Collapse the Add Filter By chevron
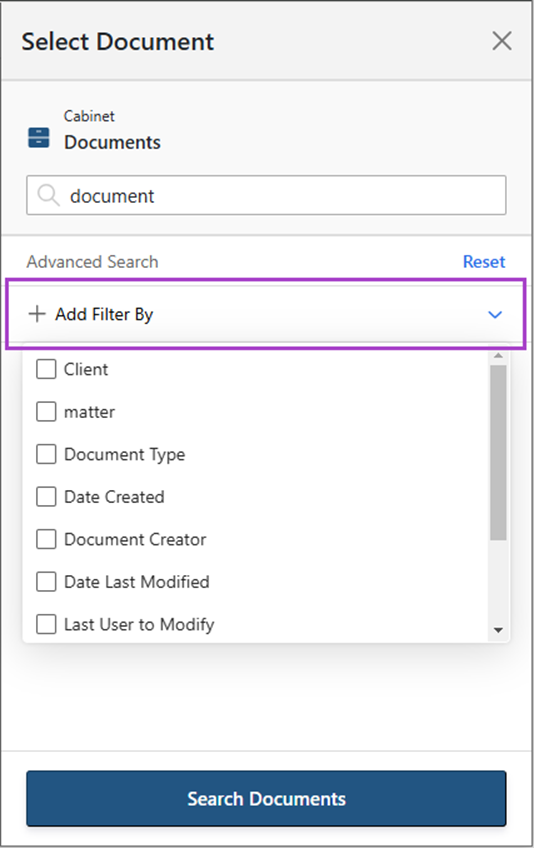 pos(495,314)
